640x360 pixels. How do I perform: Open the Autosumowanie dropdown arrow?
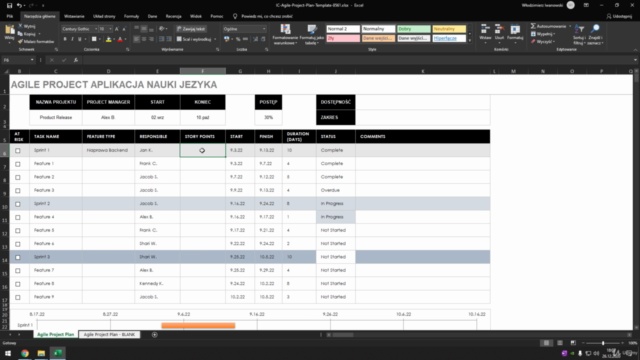(570, 27)
